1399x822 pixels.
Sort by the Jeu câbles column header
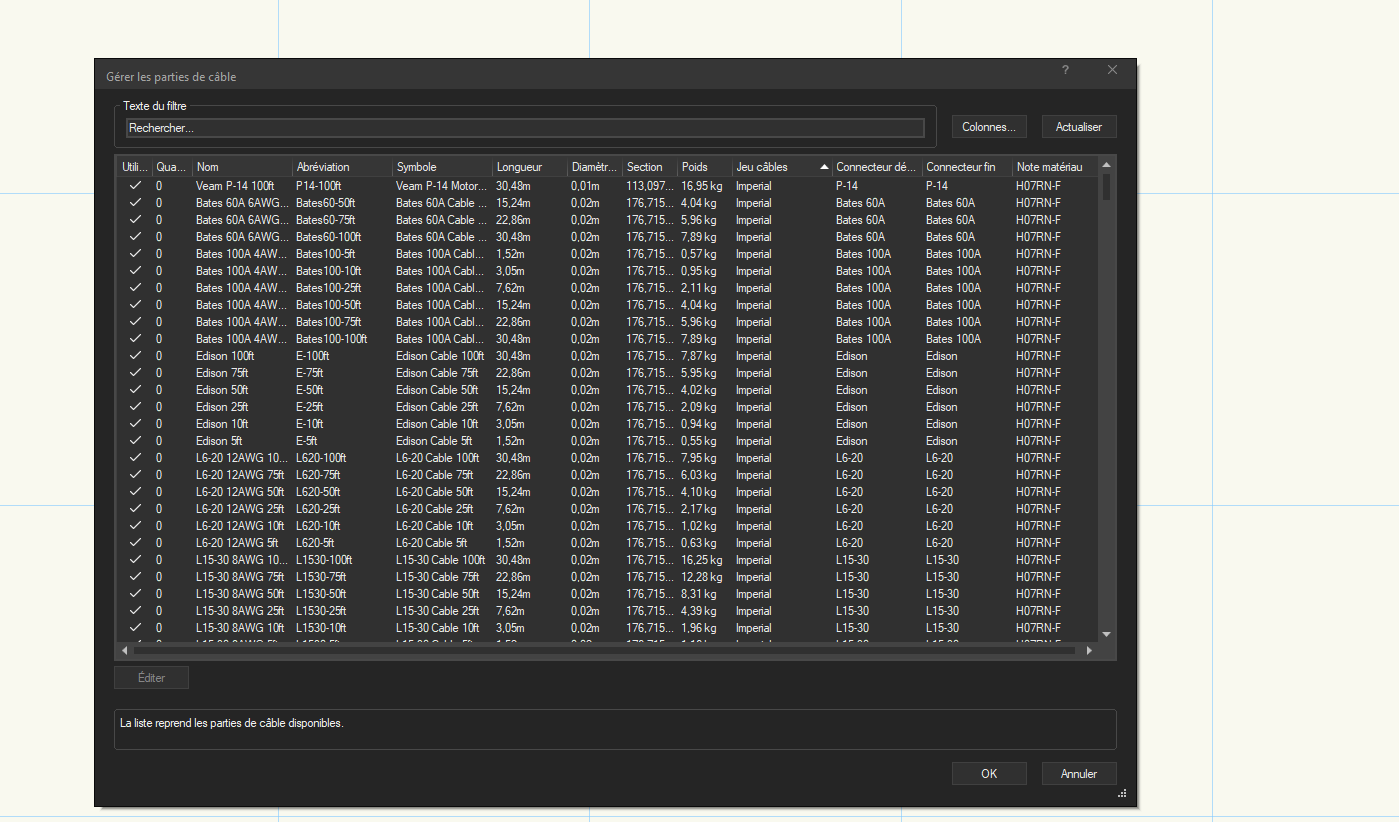coord(775,167)
